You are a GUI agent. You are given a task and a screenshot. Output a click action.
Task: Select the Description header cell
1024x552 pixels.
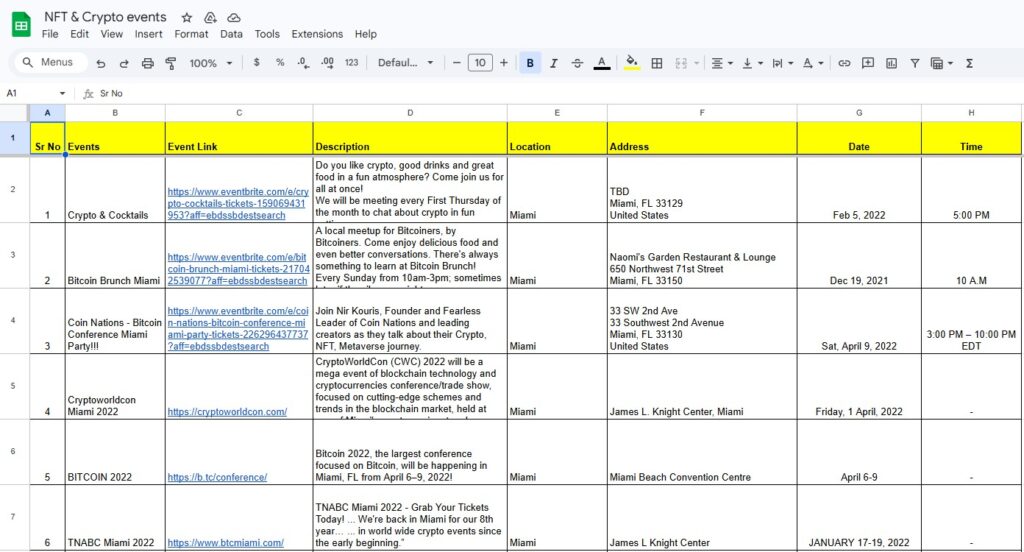tap(409, 138)
